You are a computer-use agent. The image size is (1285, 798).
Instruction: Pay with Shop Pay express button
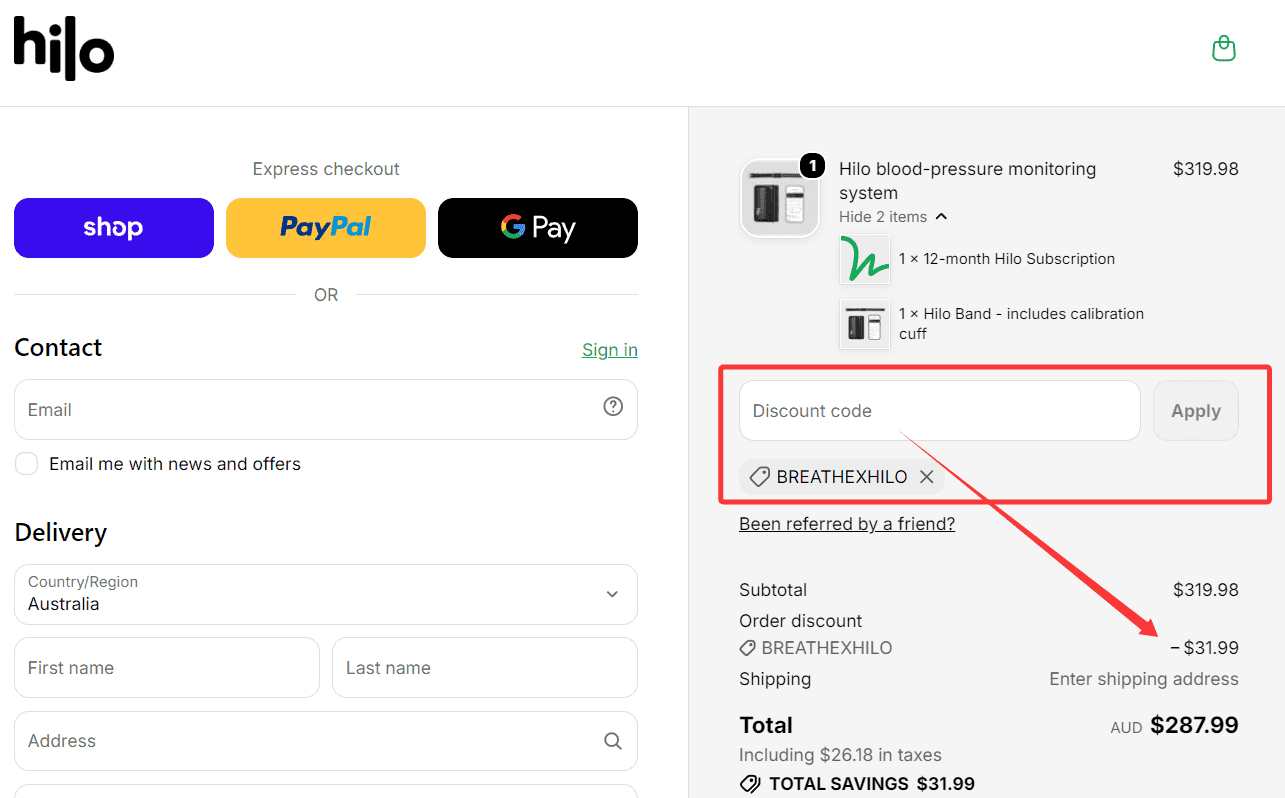[114, 228]
